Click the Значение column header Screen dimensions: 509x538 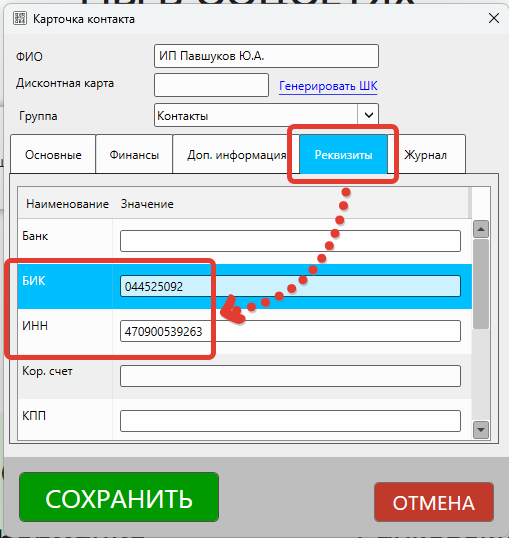tap(147, 204)
